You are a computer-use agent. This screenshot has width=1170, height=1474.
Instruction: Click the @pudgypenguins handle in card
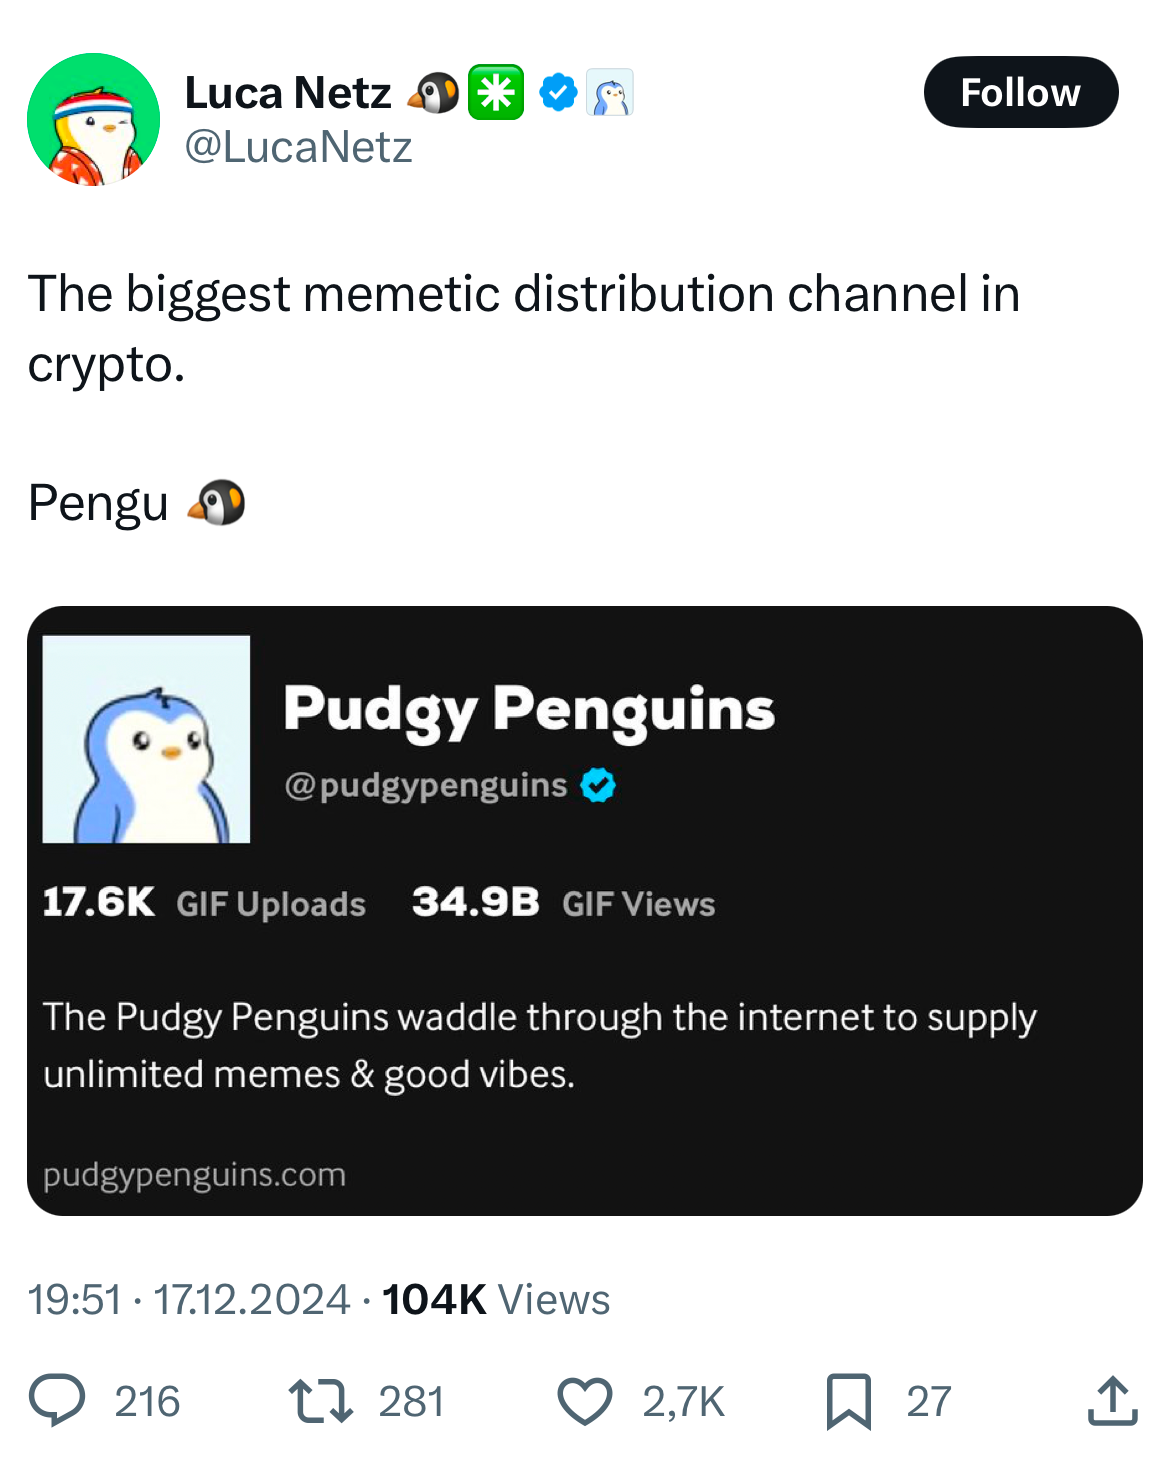click(x=426, y=785)
